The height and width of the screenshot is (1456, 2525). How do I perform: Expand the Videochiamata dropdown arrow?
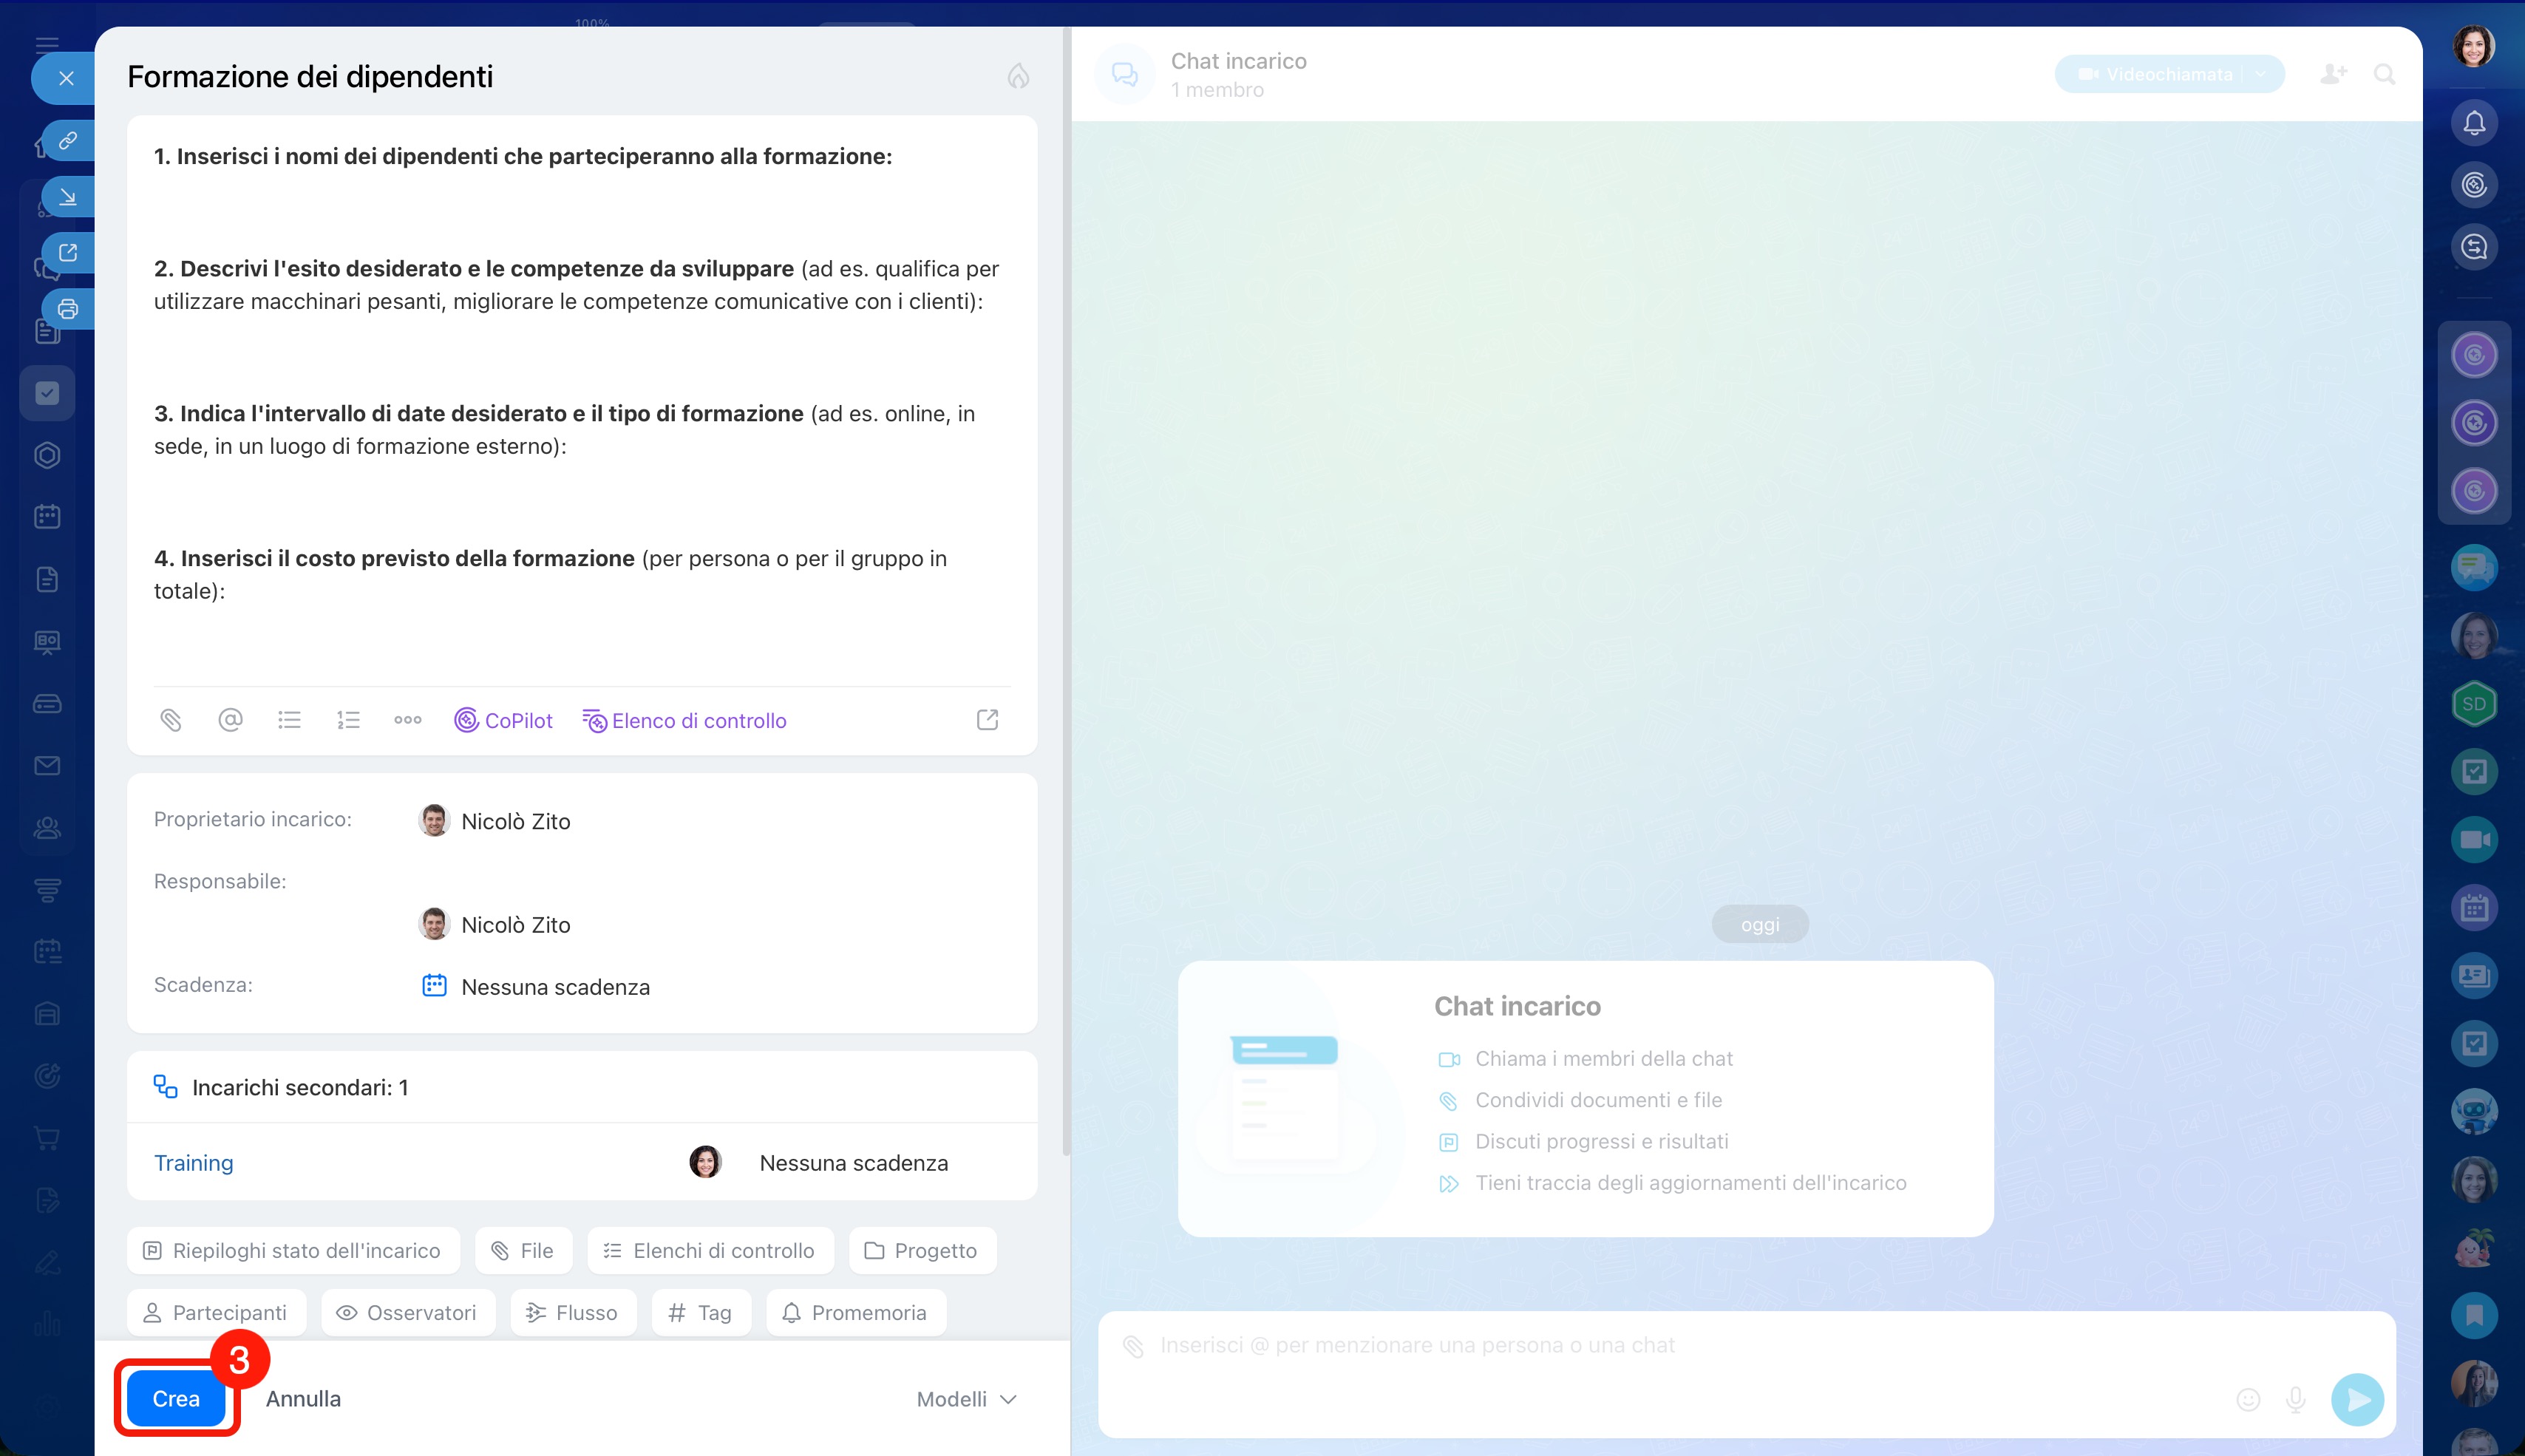tap(2261, 74)
